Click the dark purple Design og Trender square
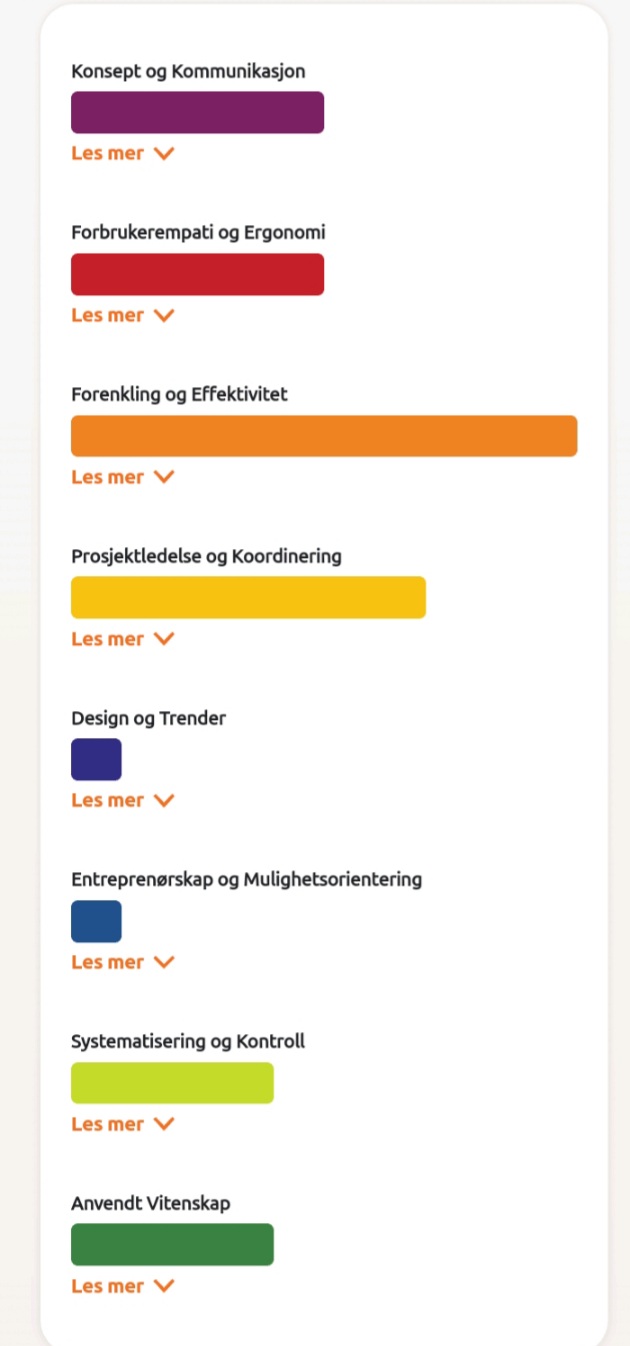The image size is (630, 1346). 96,759
